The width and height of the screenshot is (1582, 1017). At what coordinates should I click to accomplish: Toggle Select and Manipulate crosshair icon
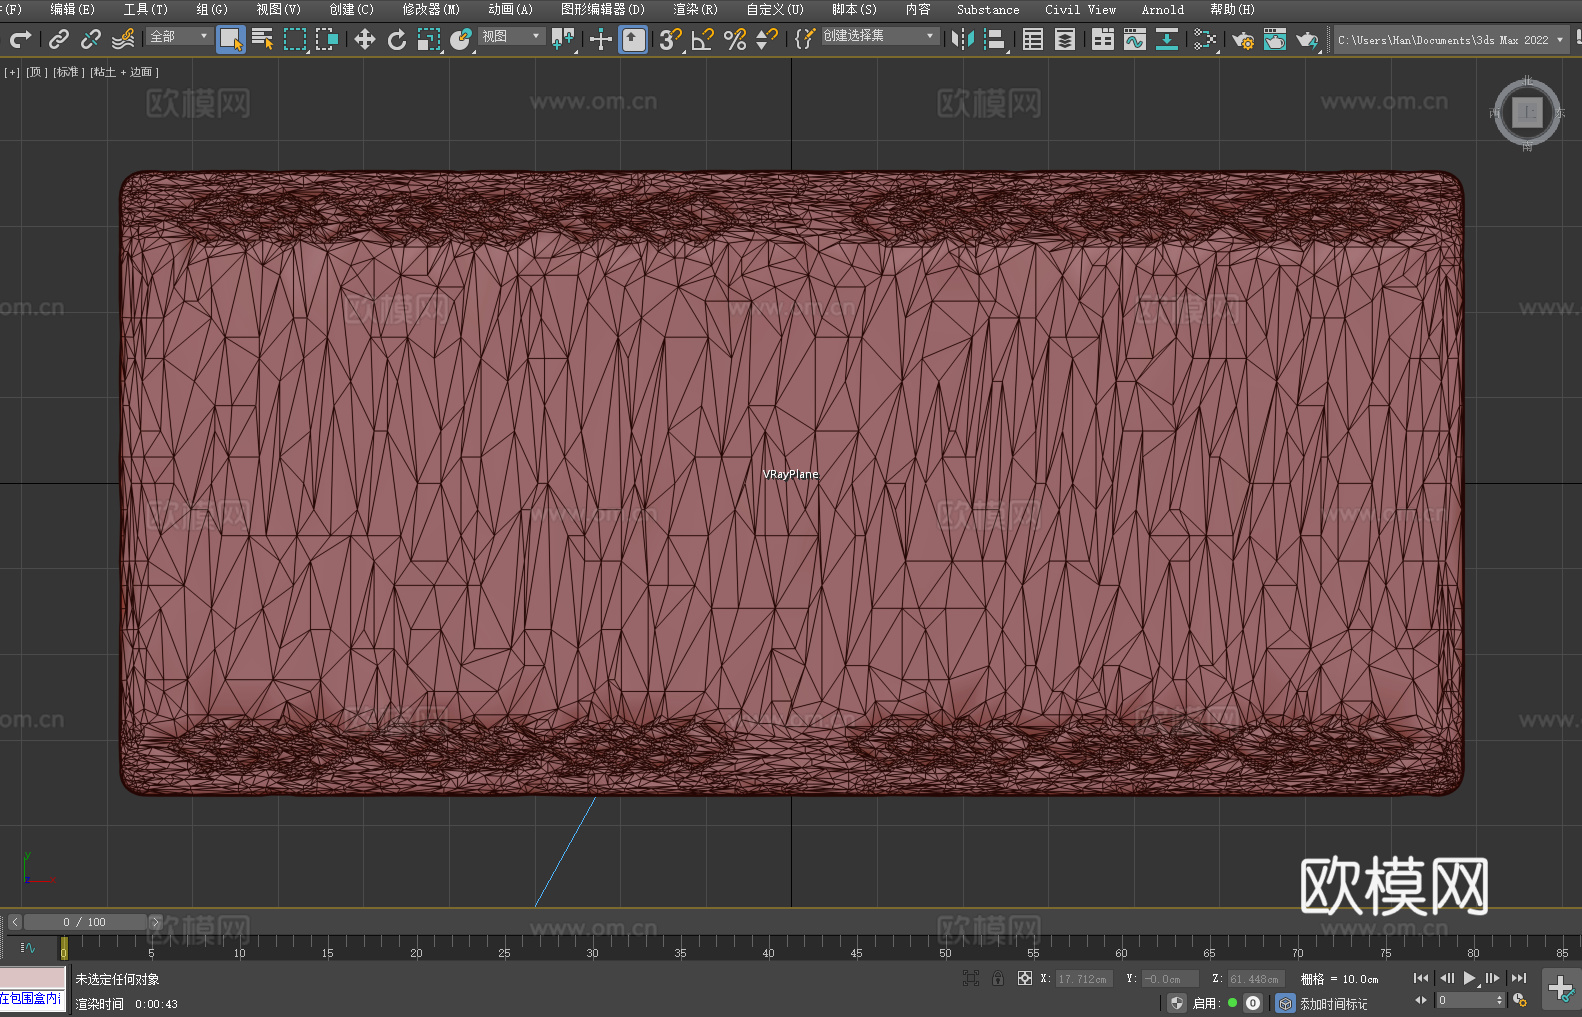[x=601, y=39]
